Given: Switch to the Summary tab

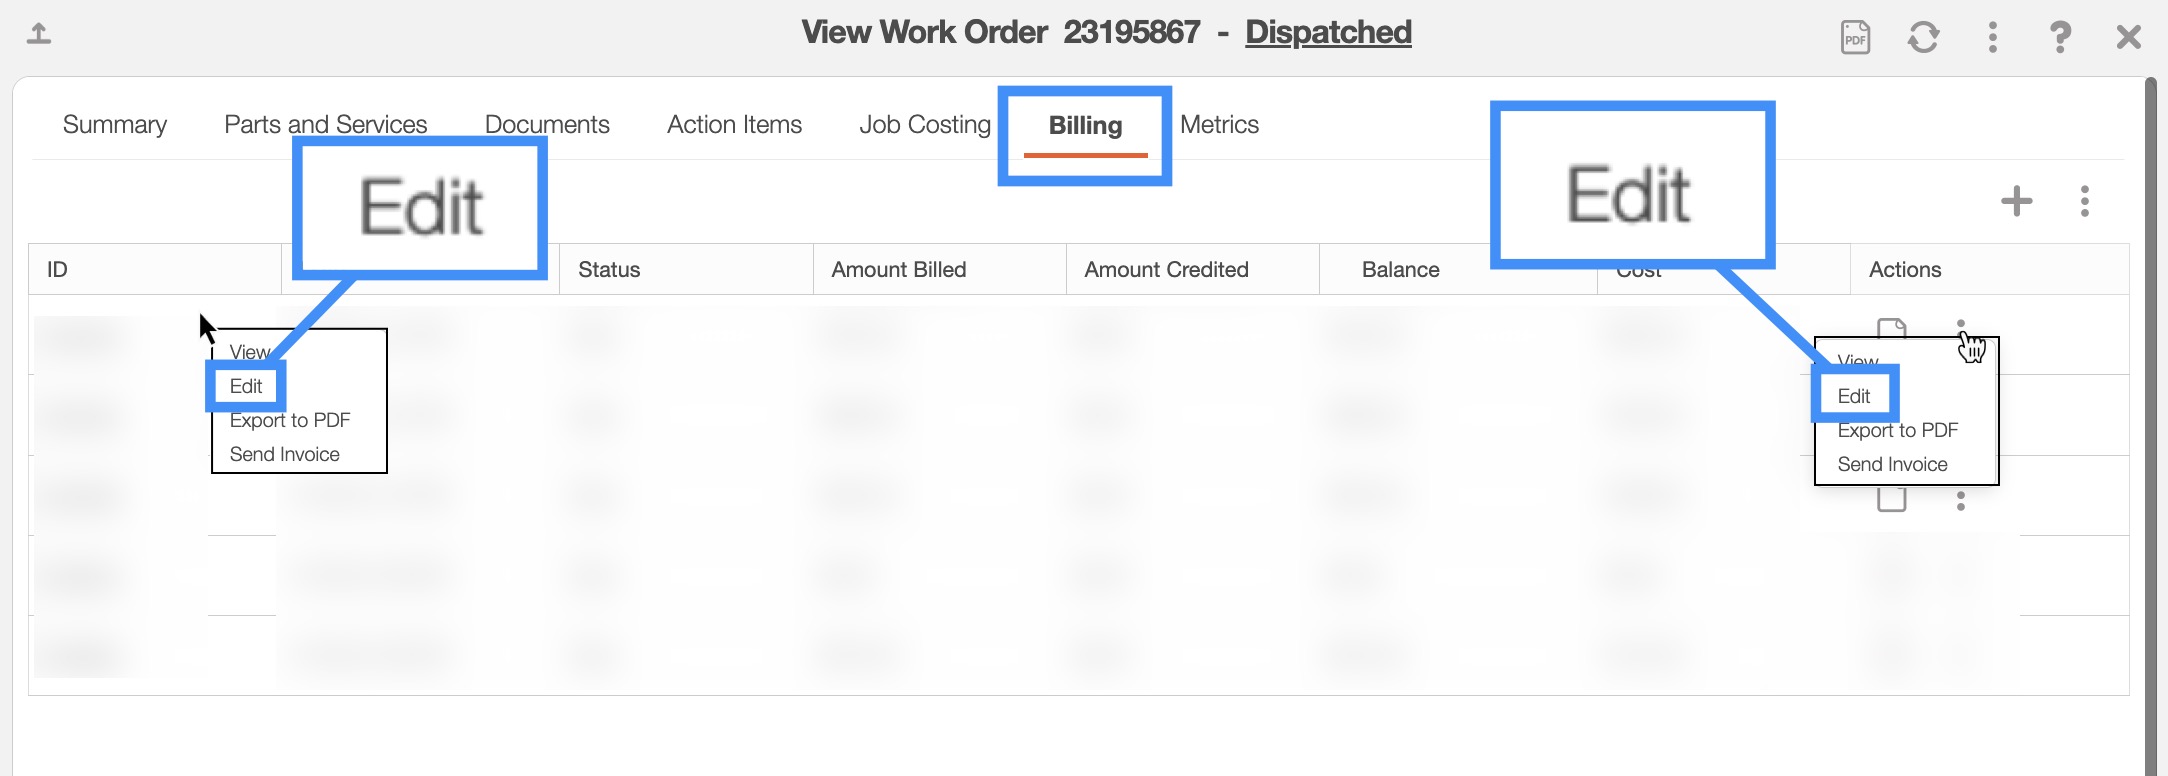Looking at the screenshot, I should [115, 125].
